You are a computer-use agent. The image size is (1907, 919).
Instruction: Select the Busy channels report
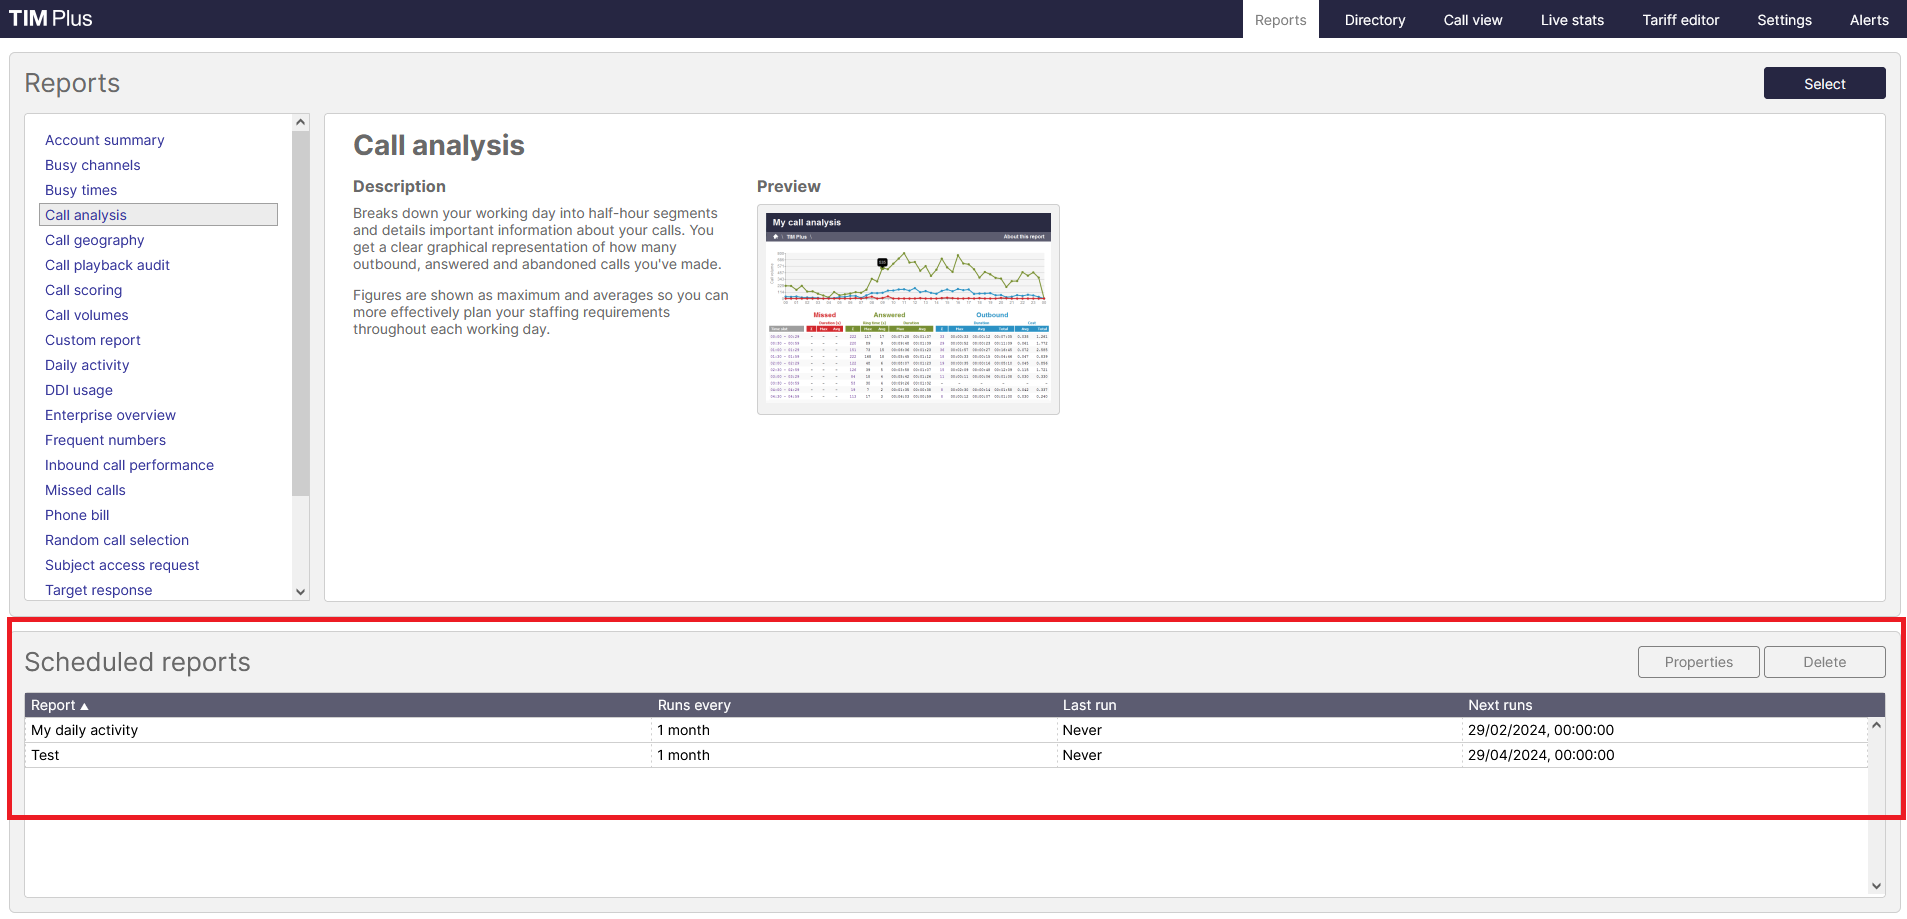click(92, 165)
